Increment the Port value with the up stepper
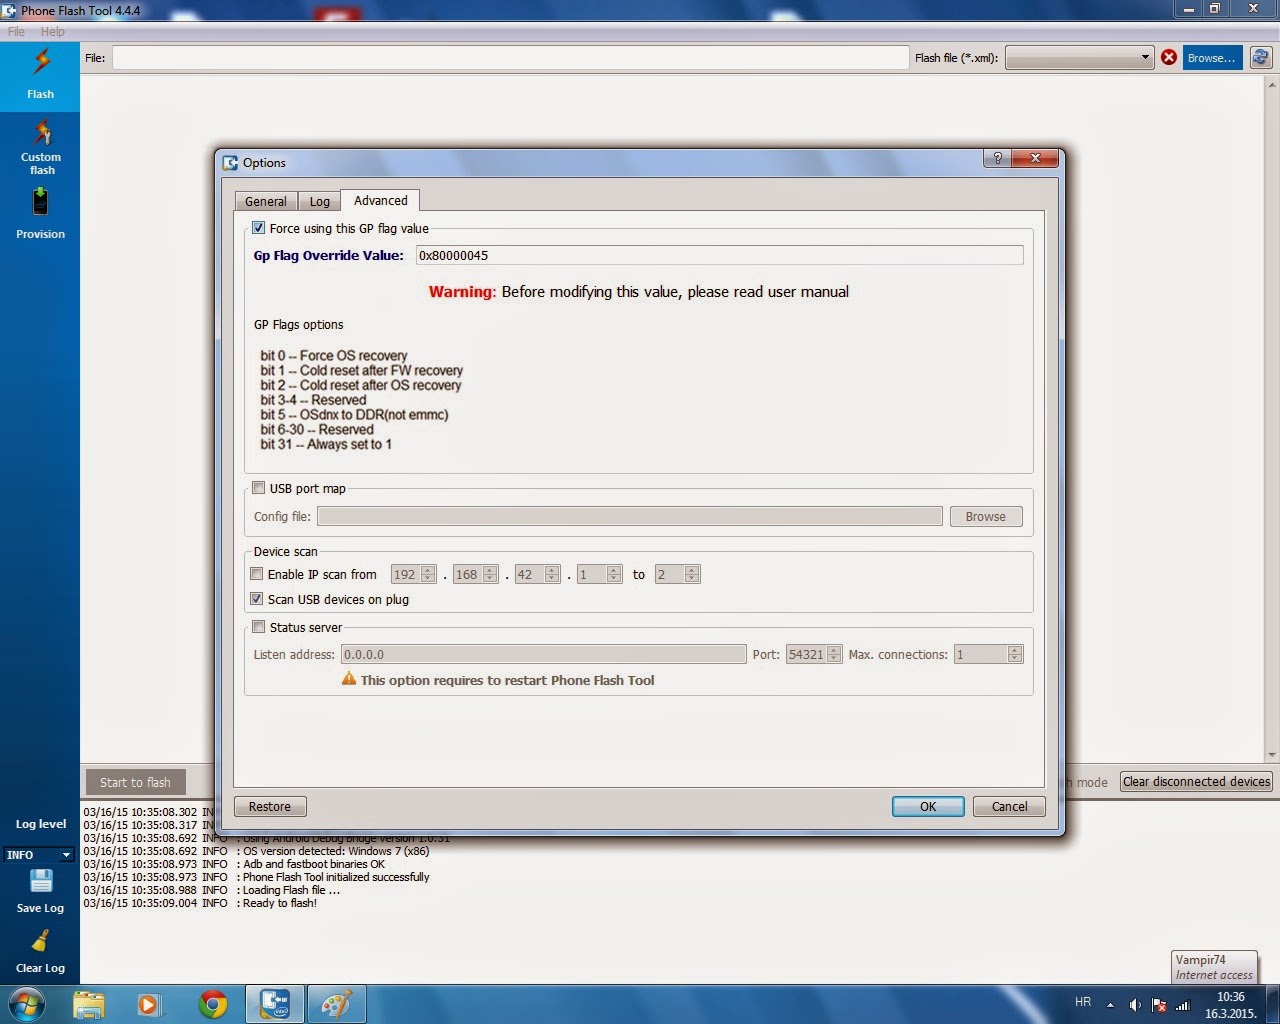1280x1024 pixels. (x=833, y=649)
